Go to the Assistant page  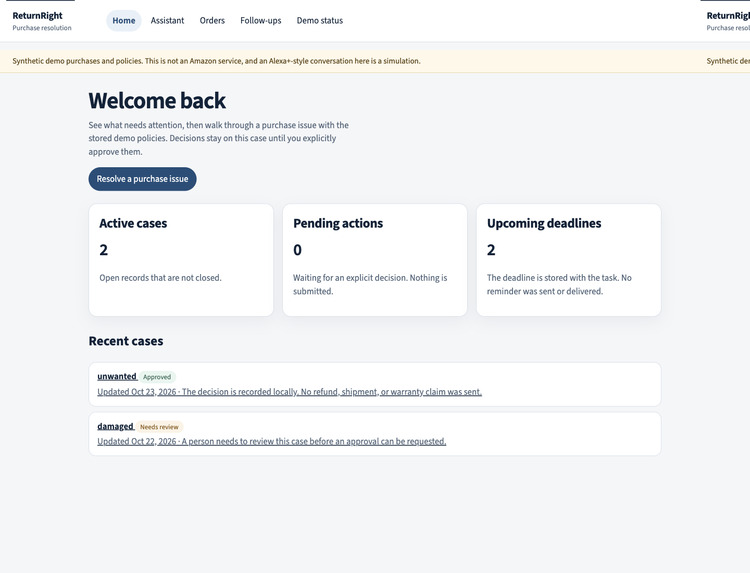pos(167,21)
